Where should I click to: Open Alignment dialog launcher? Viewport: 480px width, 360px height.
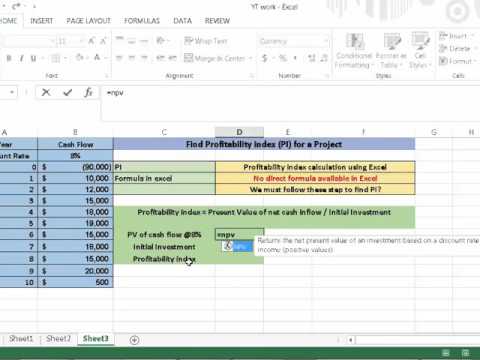click(x=252, y=76)
